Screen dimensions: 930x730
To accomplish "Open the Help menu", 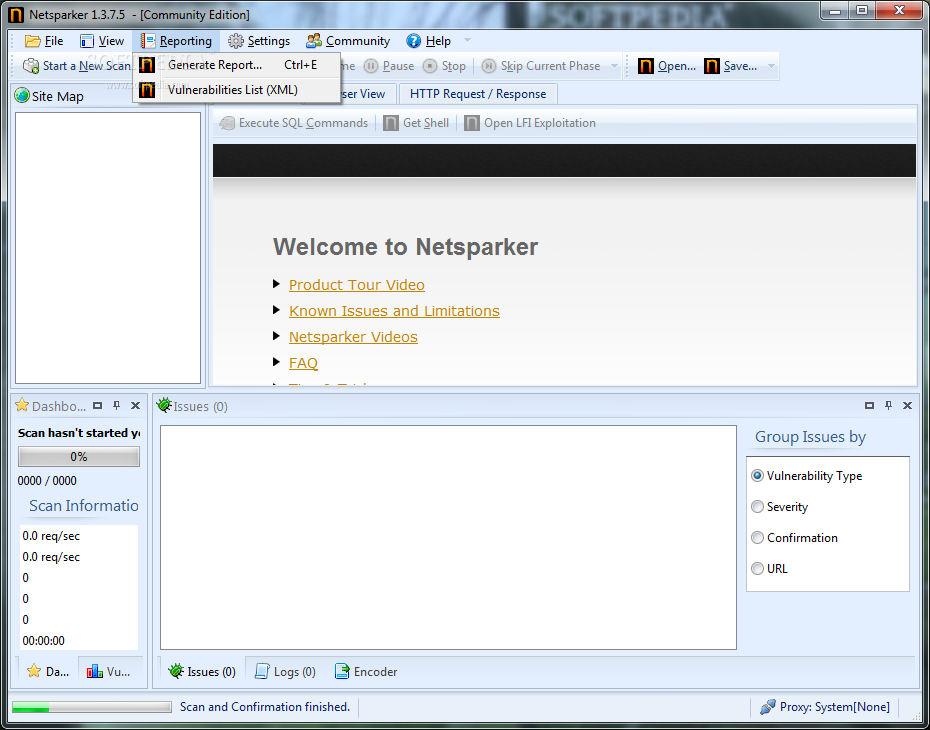I will [x=429, y=41].
